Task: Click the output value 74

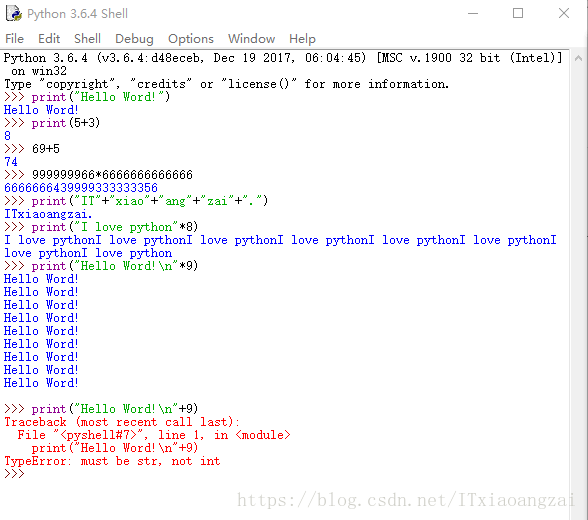Action: point(11,162)
